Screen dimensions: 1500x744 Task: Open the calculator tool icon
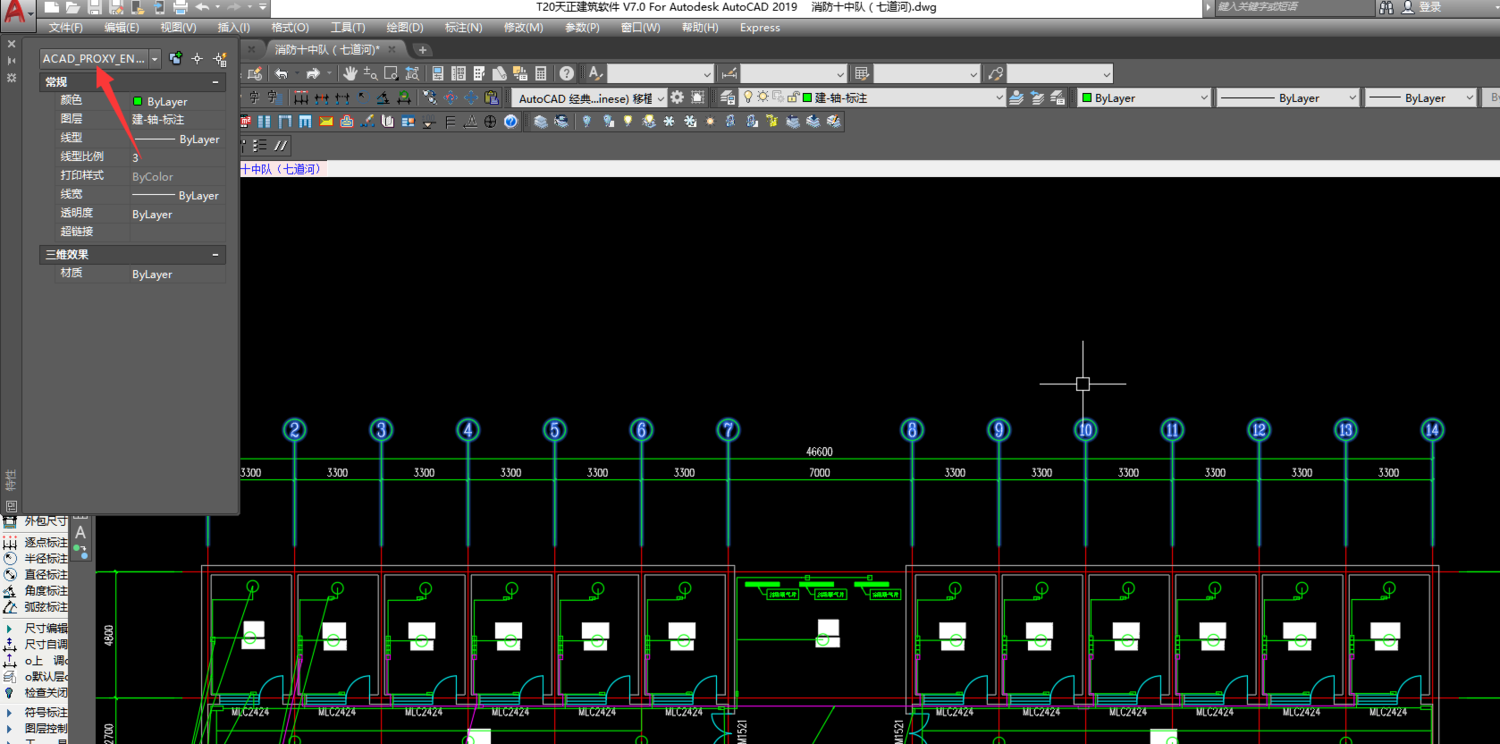[541, 73]
